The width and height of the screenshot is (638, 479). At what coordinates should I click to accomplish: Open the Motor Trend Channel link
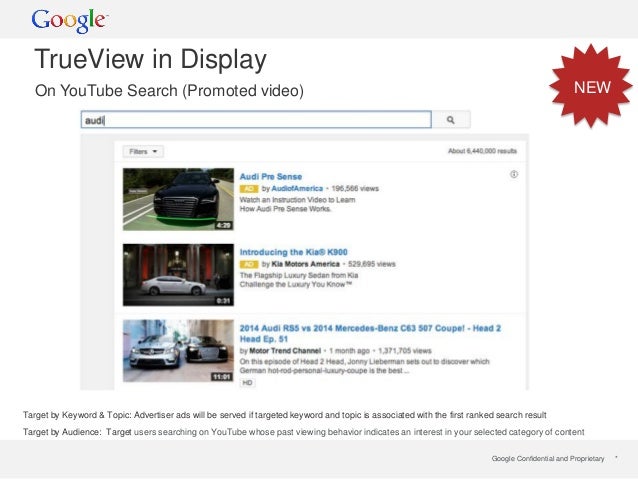click(x=285, y=351)
